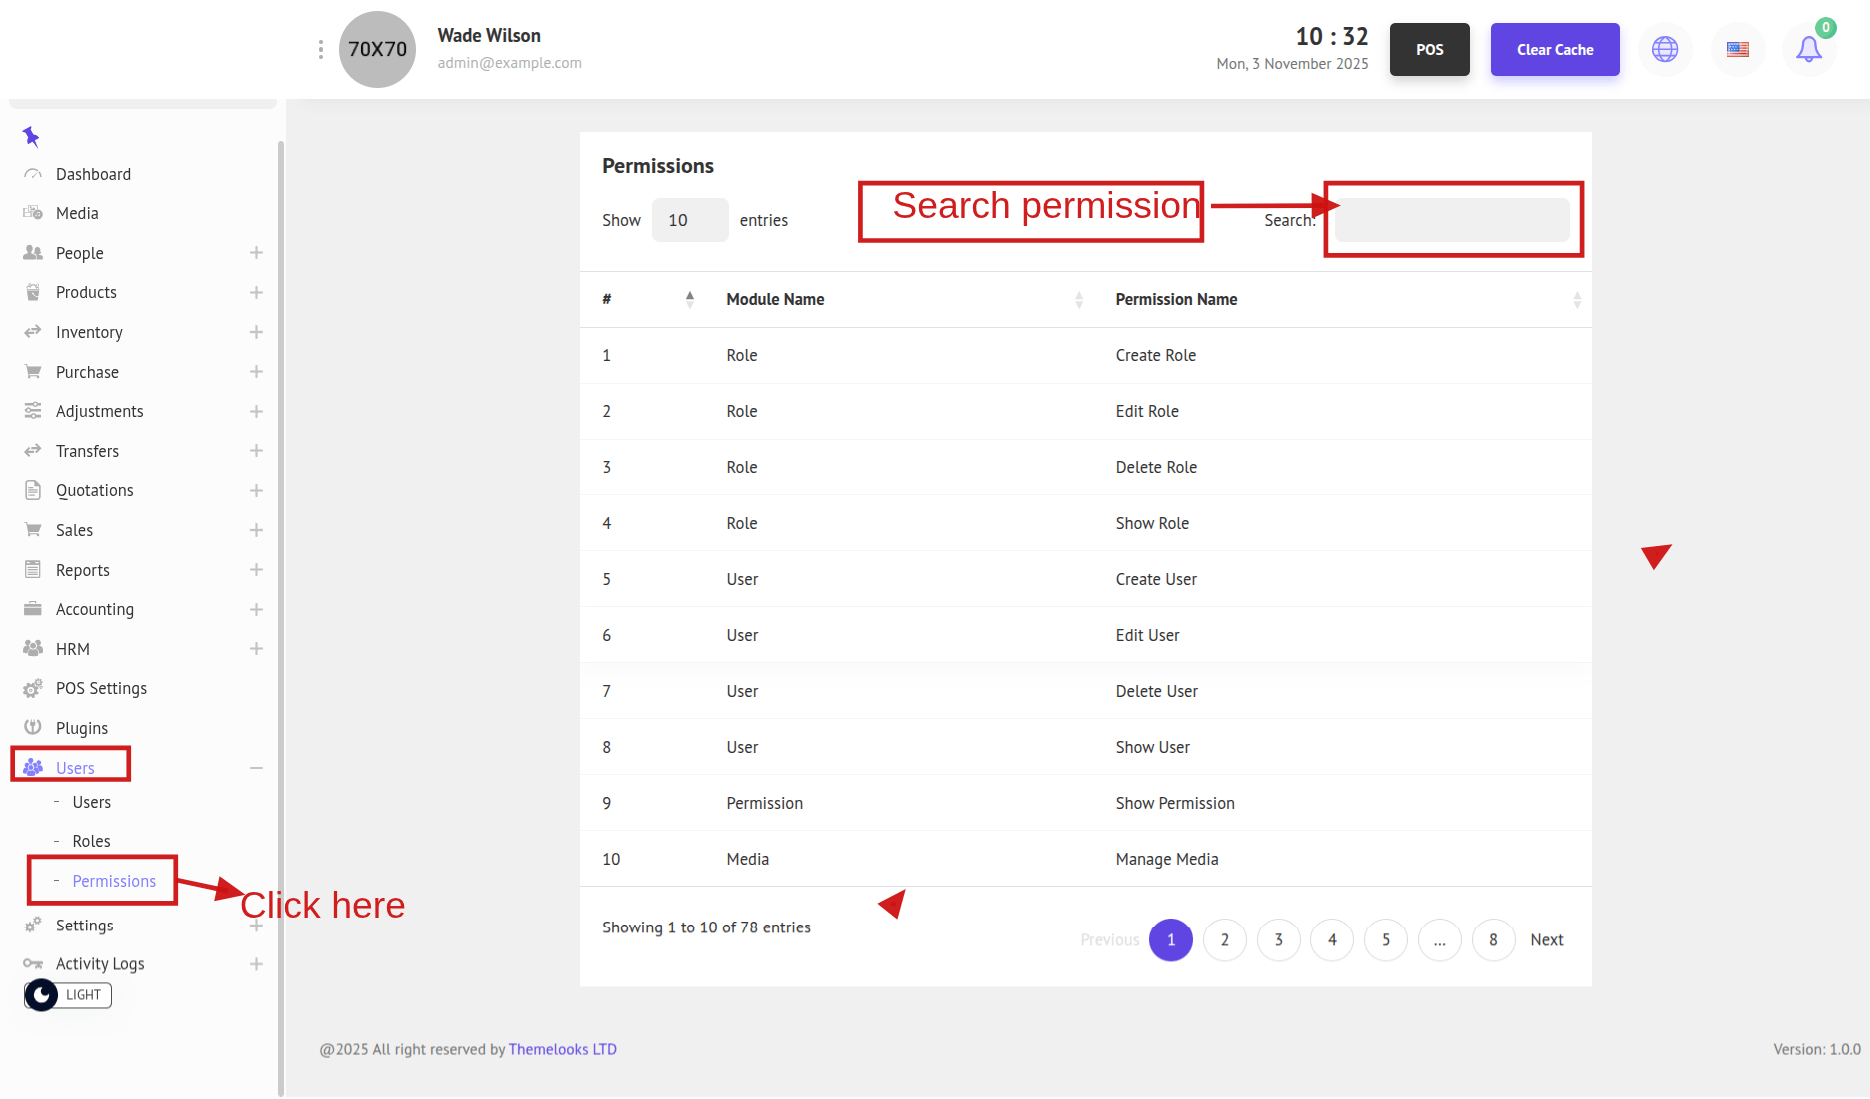The height and width of the screenshot is (1099, 1870).
Task: Click the Plugins plug icon
Action: click(x=33, y=727)
